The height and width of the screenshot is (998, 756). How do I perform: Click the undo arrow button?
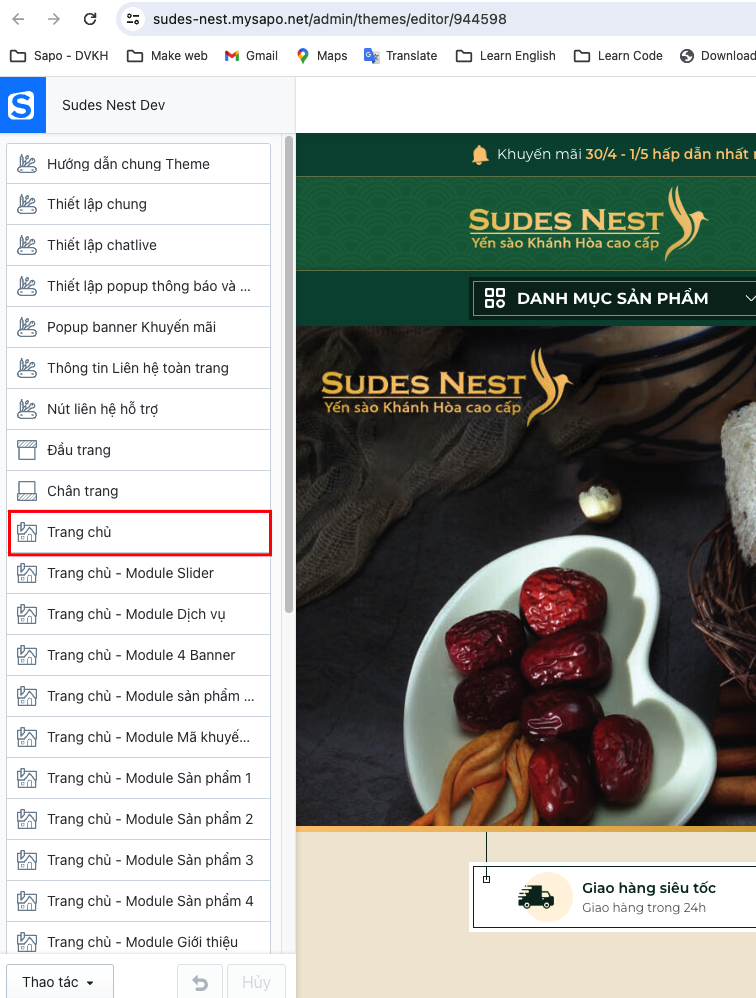tap(200, 982)
